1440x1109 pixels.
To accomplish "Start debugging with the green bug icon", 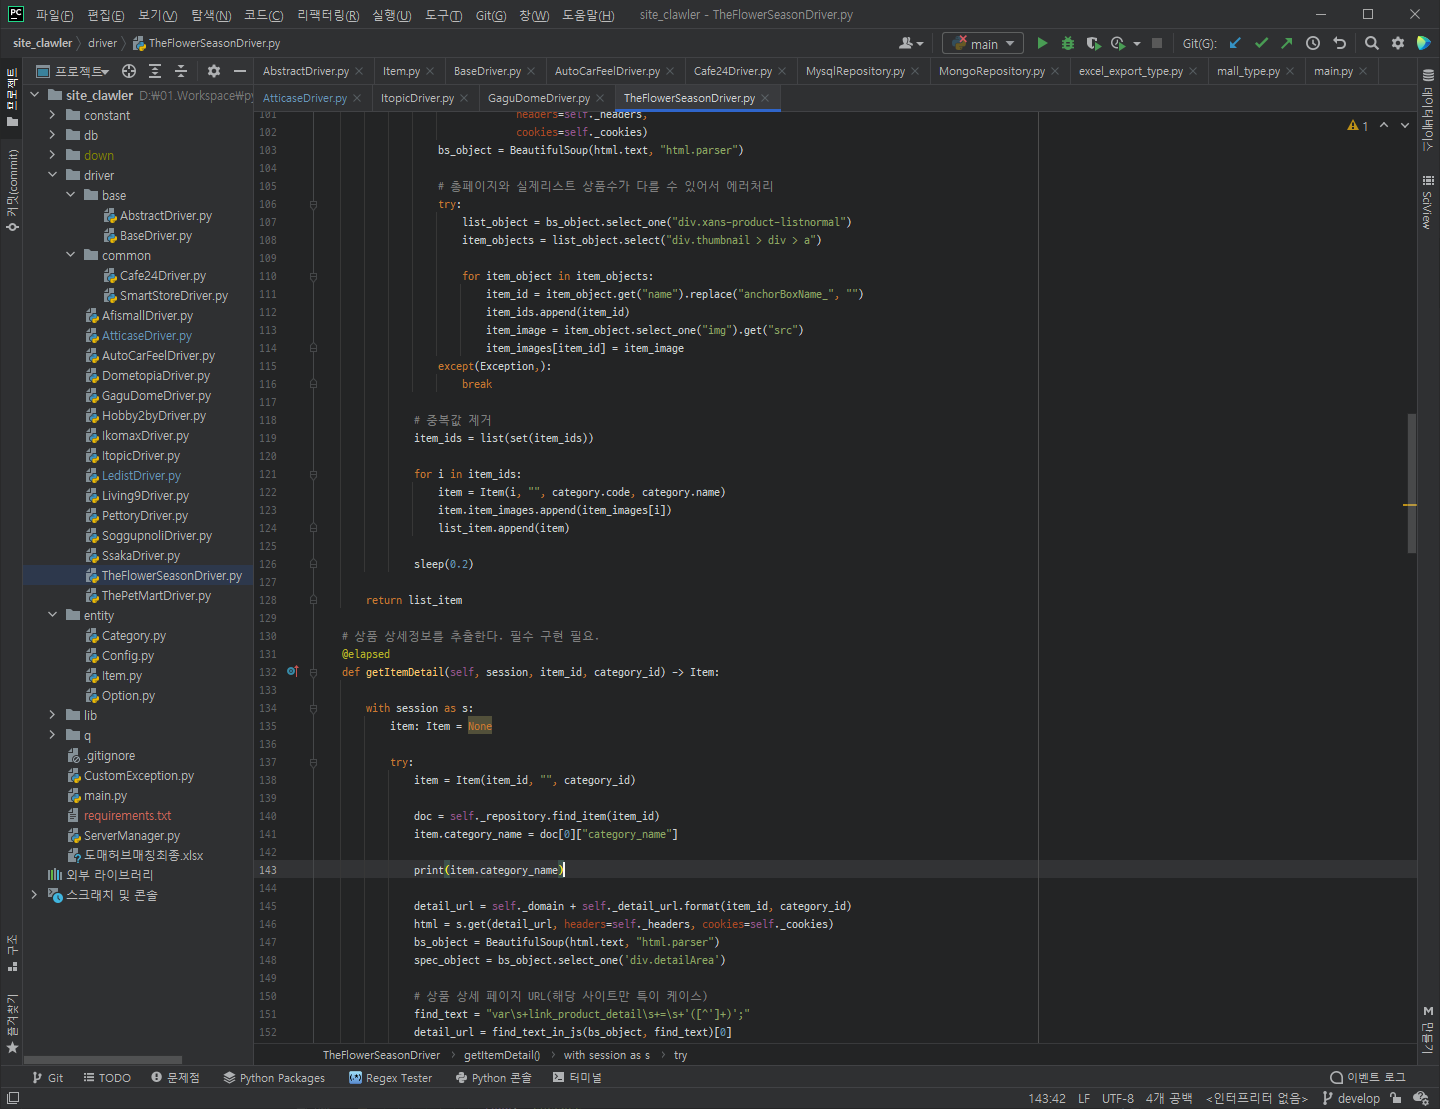I will [x=1067, y=43].
